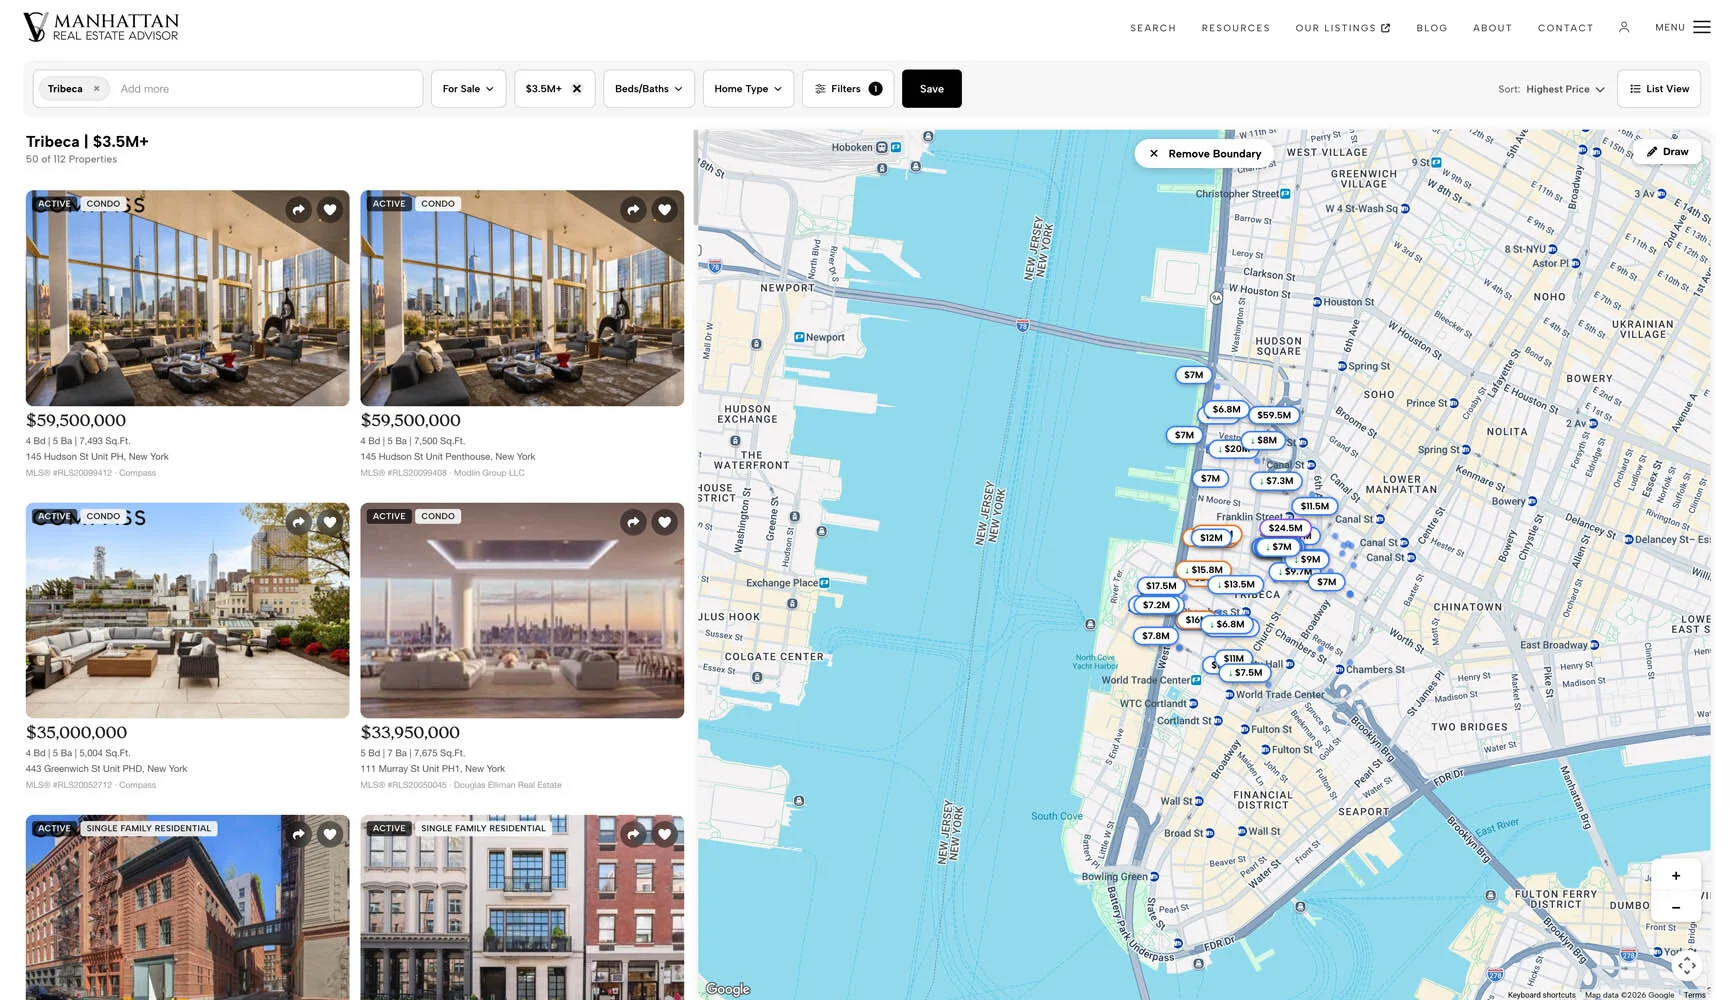Select the $11.5M map marker
1734x1000 pixels.
coord(1315,506)
